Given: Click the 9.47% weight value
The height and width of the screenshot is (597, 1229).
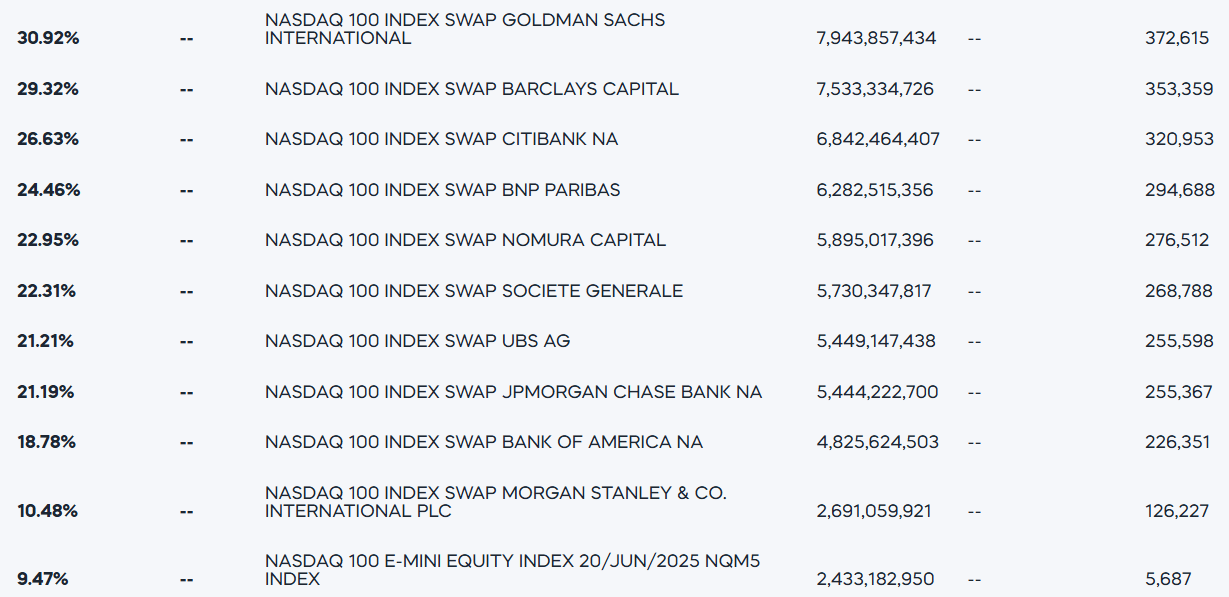Looking at the screenshot, I should [44, 578].
